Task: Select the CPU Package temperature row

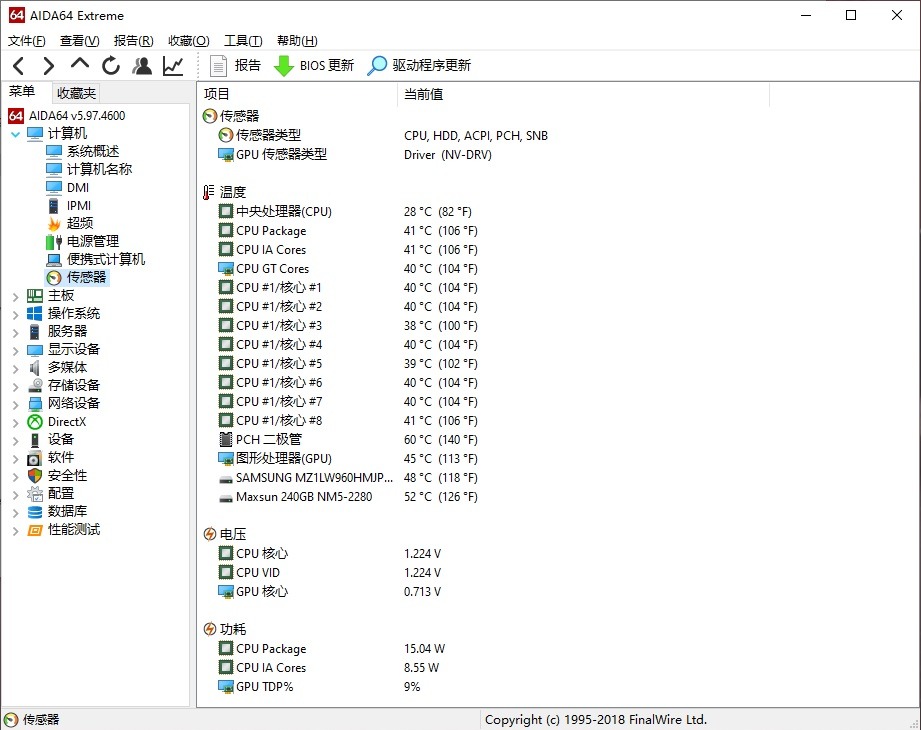Action: (x=348, y=231)
